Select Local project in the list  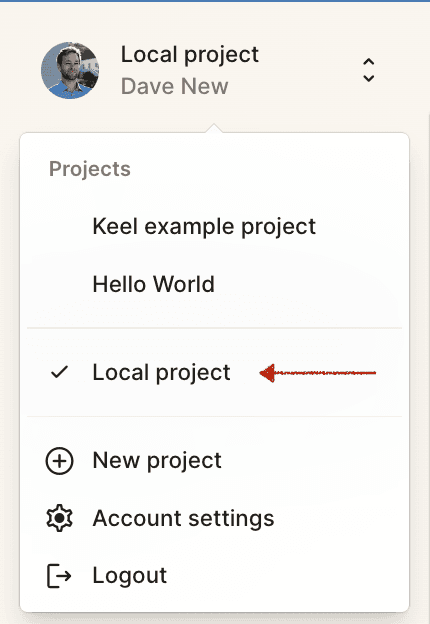click(214, 372)
